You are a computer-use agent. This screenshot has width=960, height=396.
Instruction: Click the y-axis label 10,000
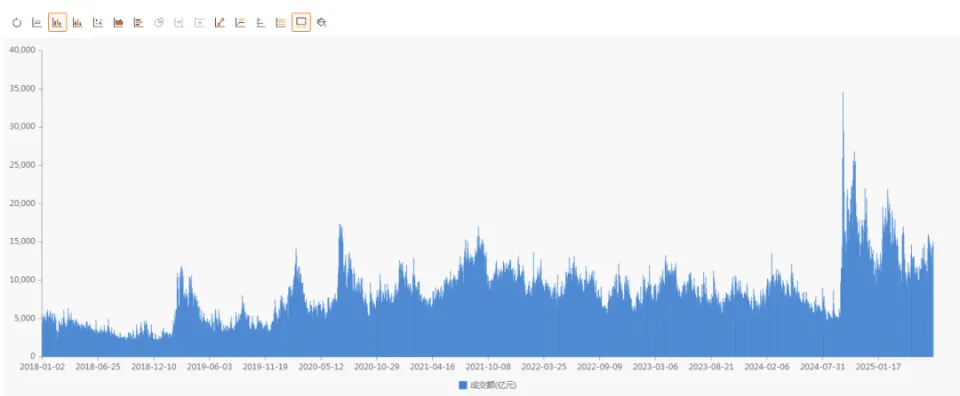pos(23,280)
